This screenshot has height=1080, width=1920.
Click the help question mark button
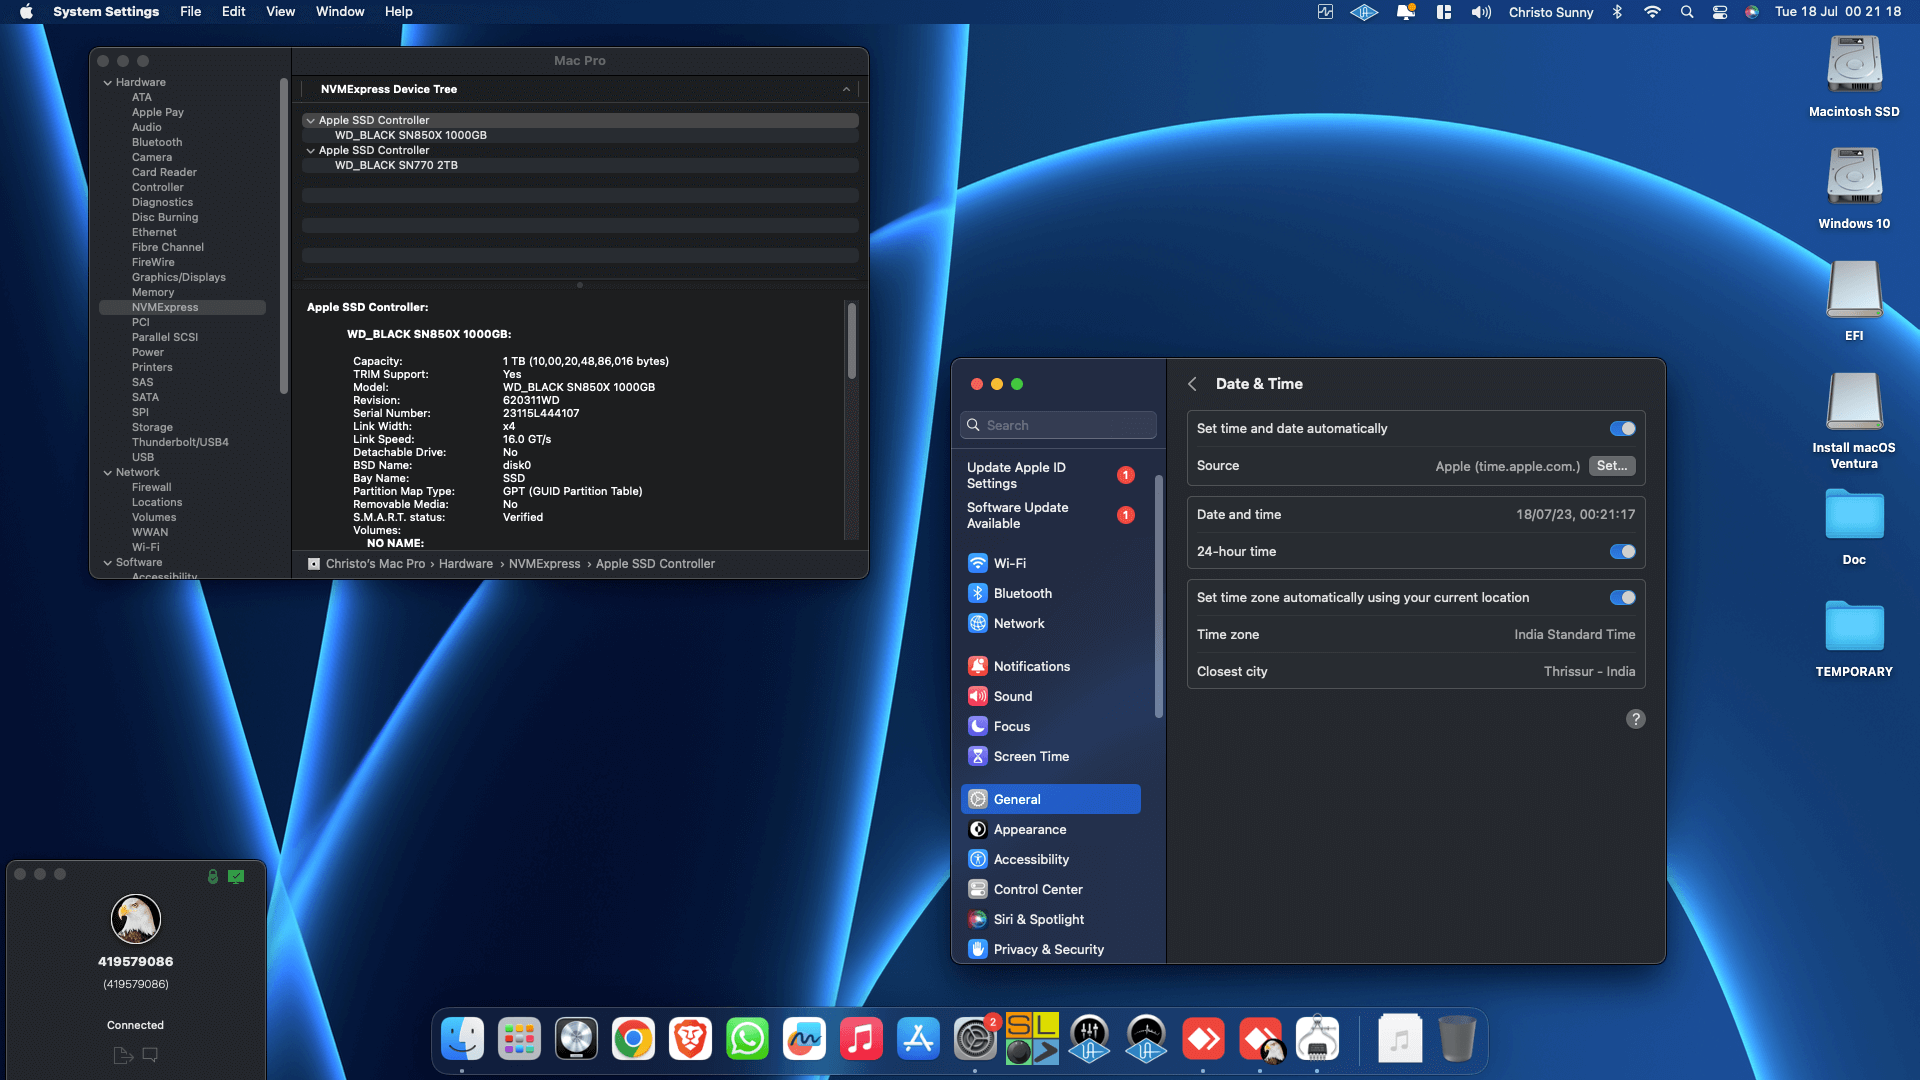pos(1636,719)
